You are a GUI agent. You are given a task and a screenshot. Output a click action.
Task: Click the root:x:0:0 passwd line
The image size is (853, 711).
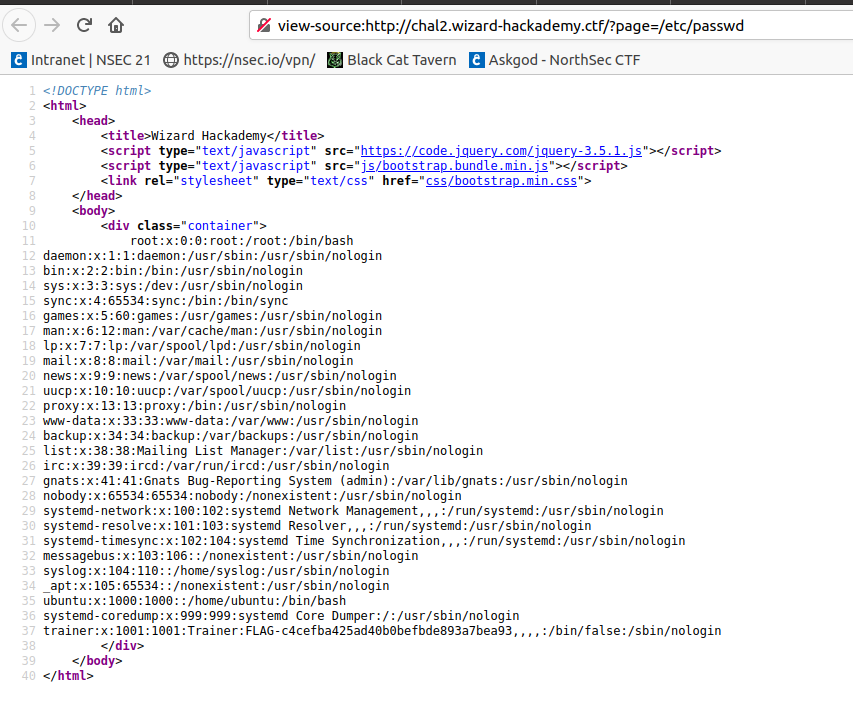tap(242, 240)
